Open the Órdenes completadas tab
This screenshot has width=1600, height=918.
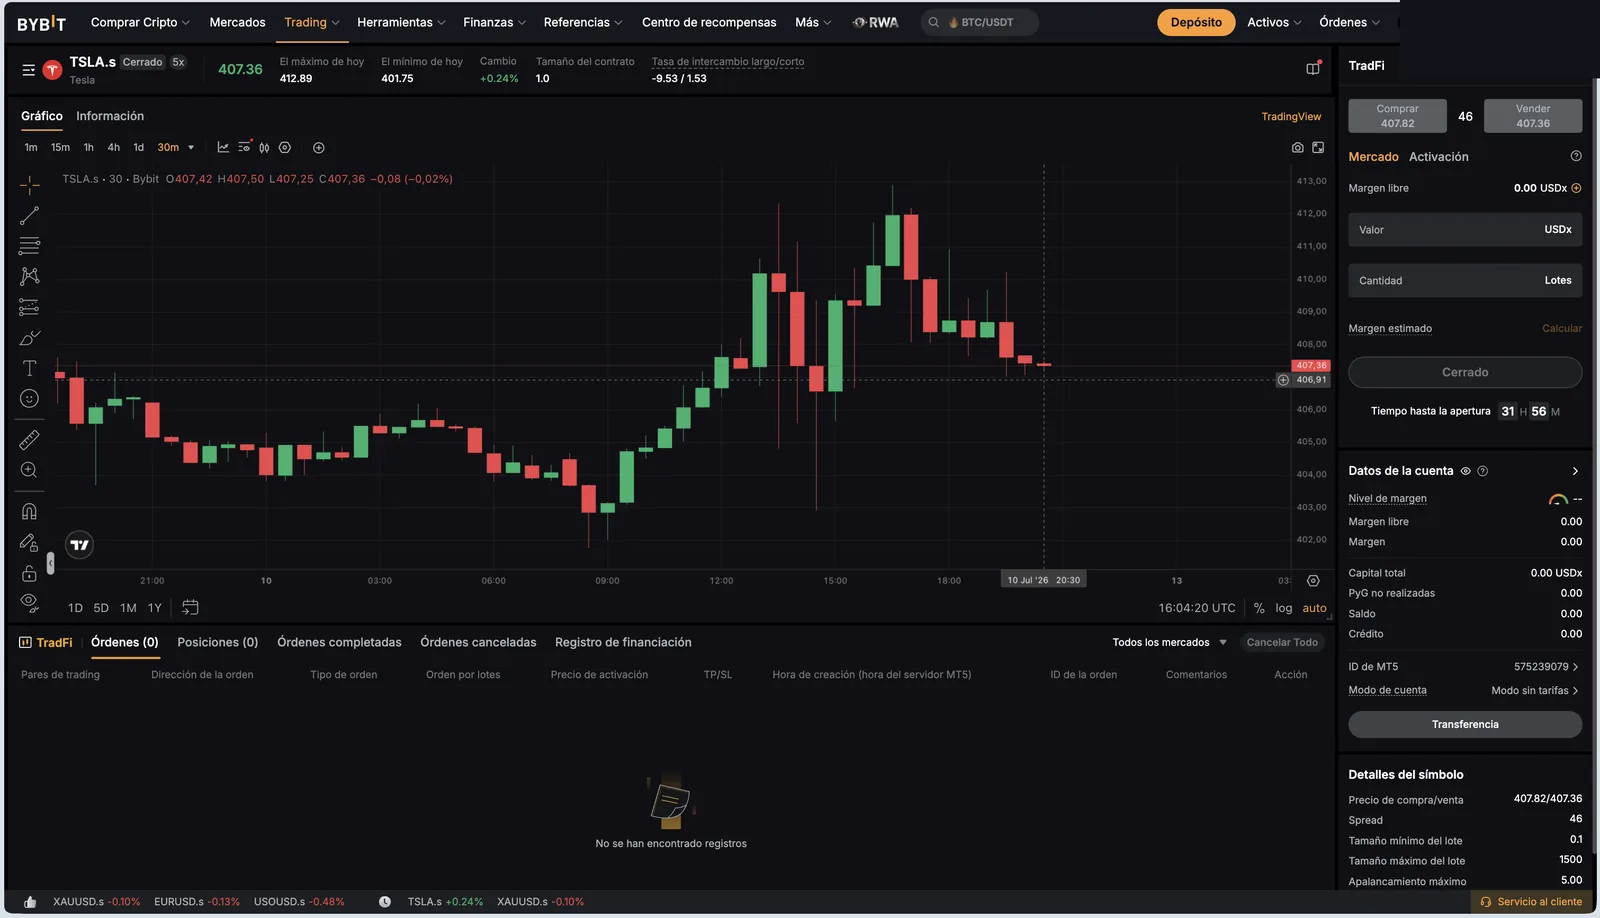tap(339, 642)
